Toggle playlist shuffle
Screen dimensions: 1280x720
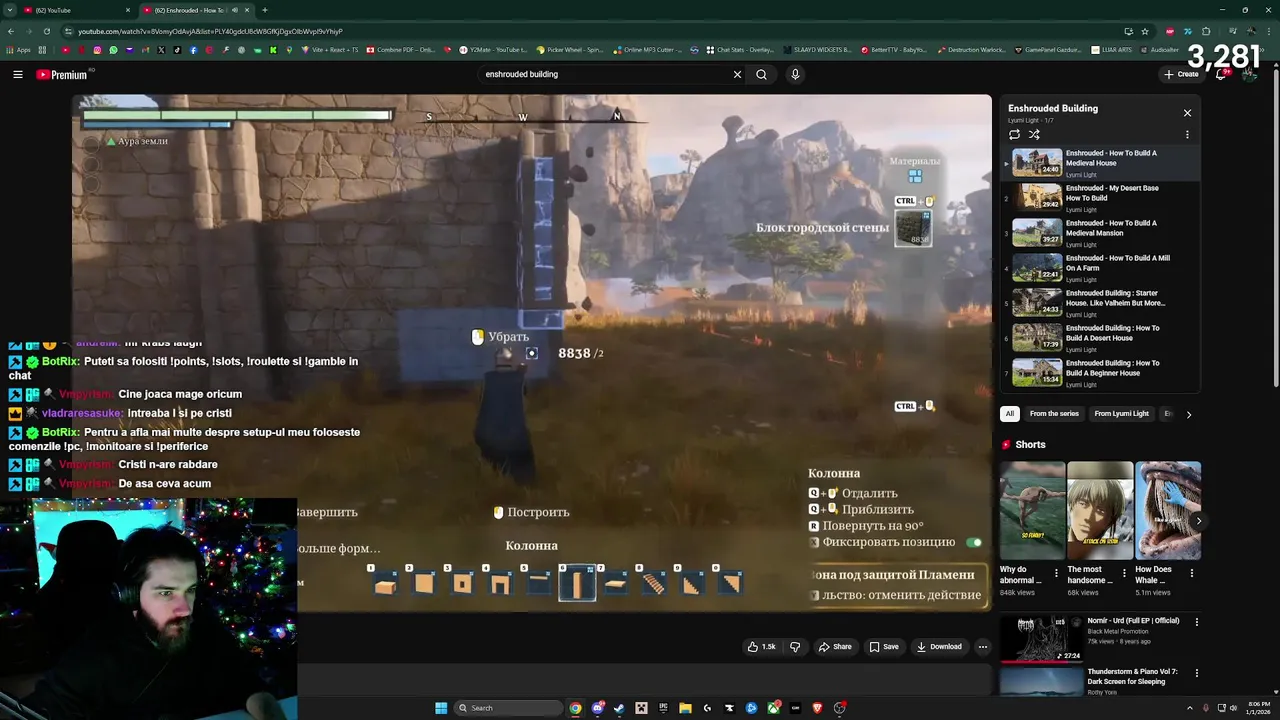1034,134
